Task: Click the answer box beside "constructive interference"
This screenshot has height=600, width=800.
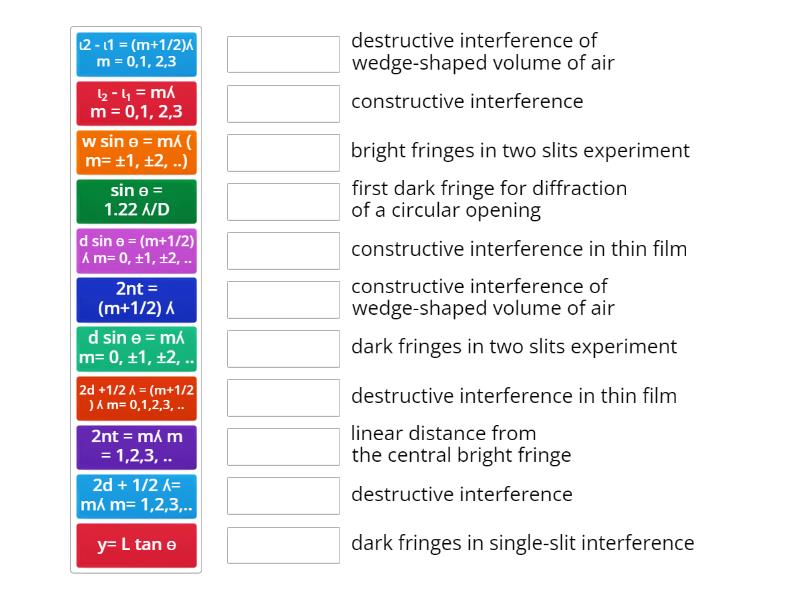Action: 283,103
